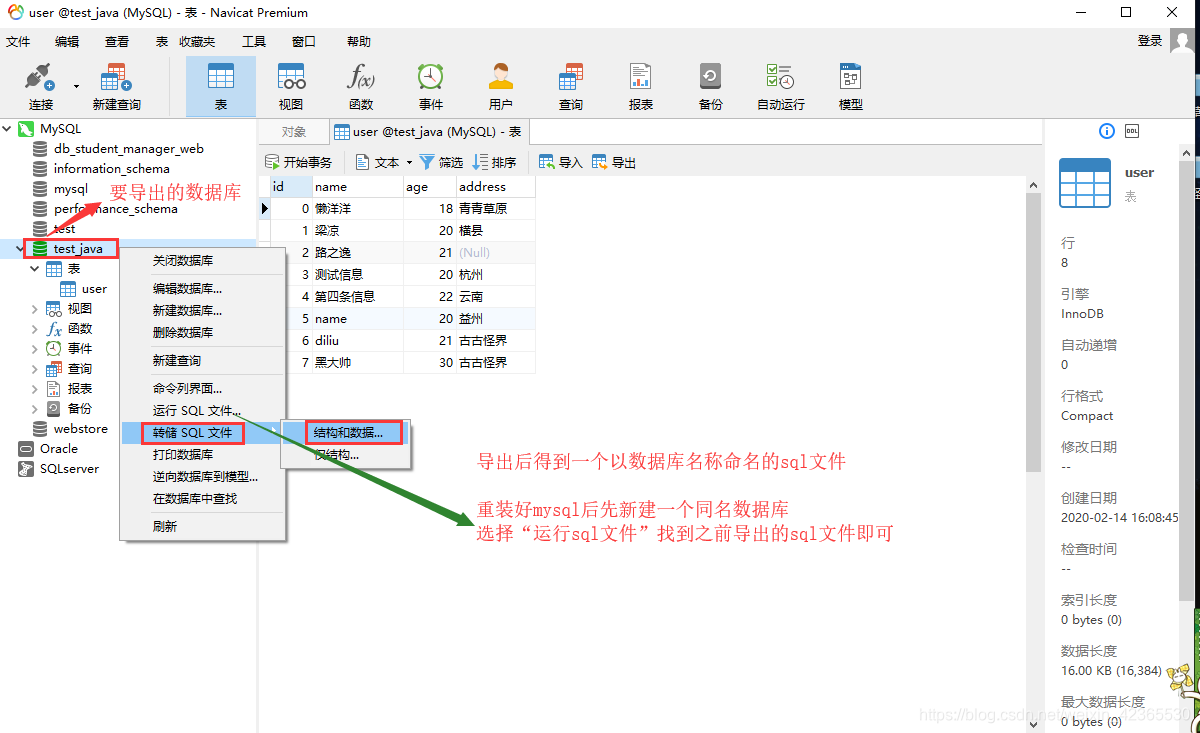Open the 用户 users toolbar icon
Image resolution: width=1200 pixels, height=733 pixels.
[501, 87]
